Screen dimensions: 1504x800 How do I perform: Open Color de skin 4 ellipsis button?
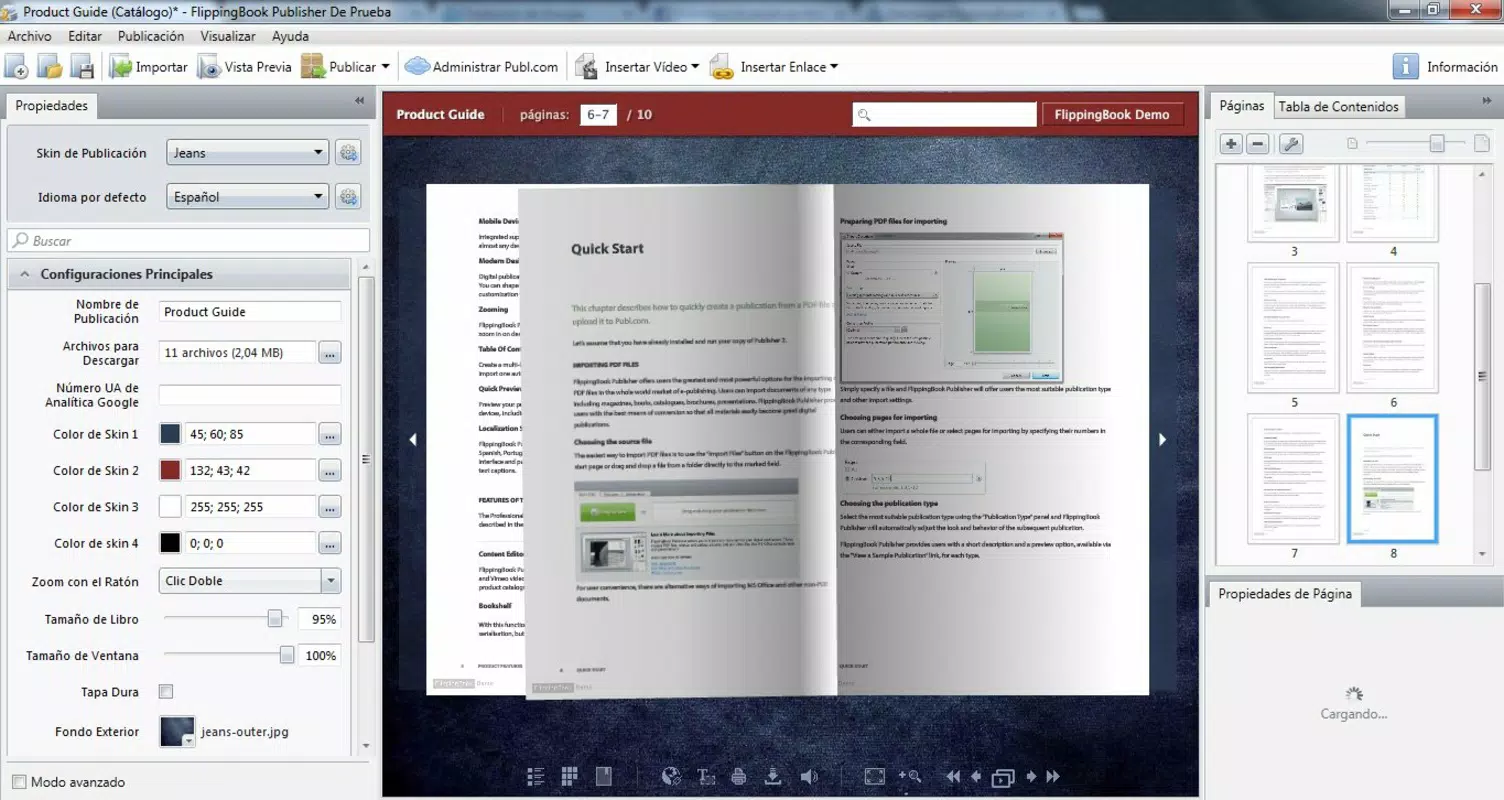(330, 543)
